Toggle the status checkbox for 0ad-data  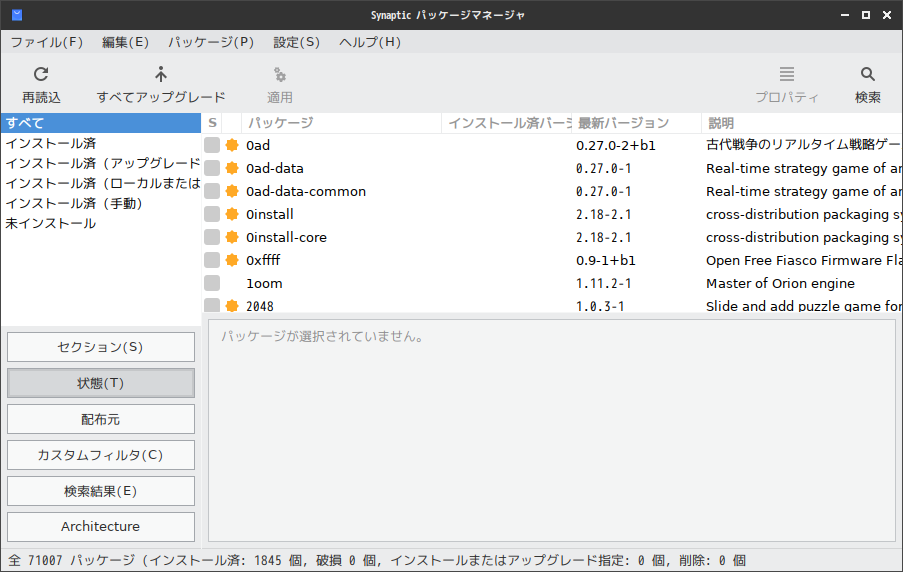pos(212,168)
